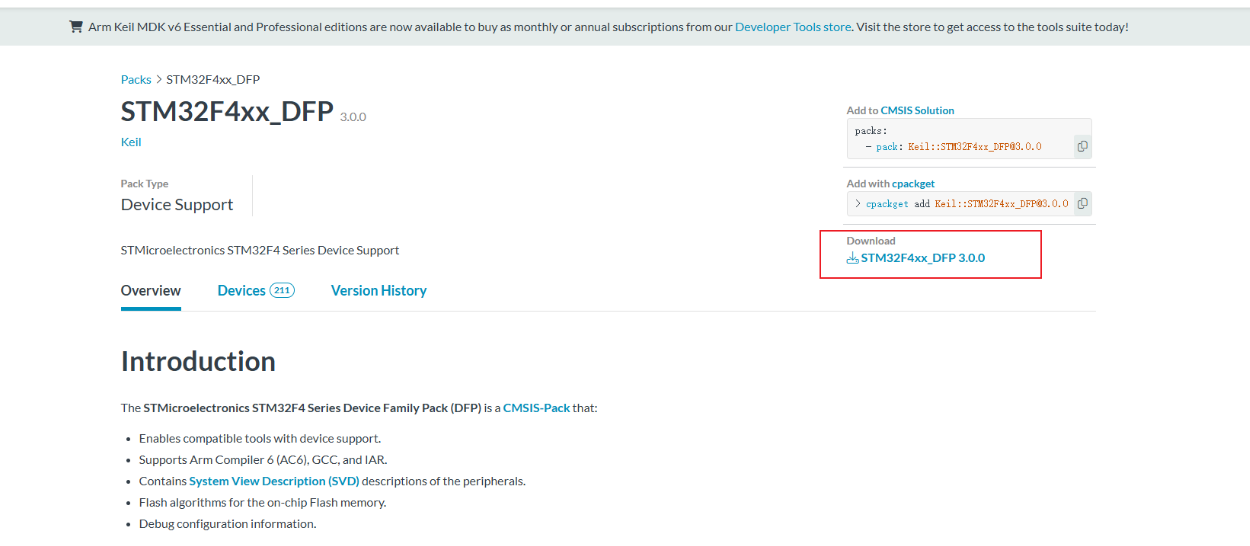Copy the CMSIS Solution packs snippet

point(1082,147)
